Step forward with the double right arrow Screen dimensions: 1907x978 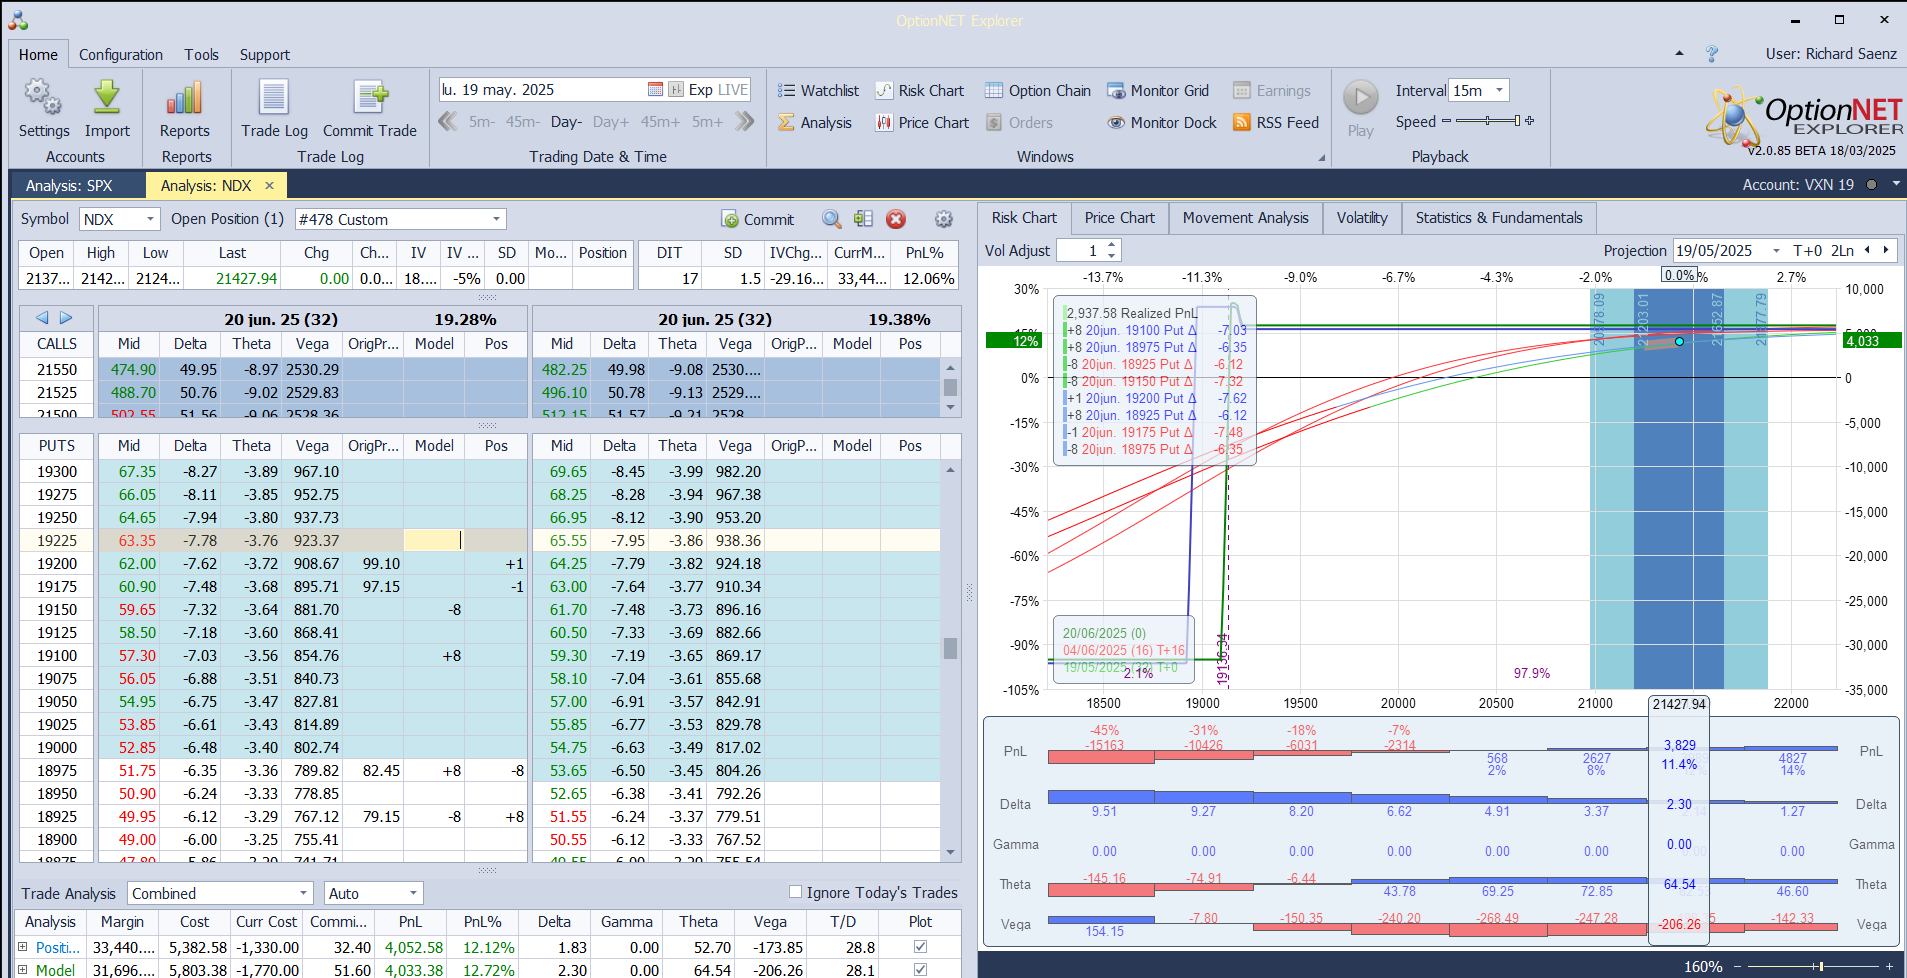coord(745,122)
